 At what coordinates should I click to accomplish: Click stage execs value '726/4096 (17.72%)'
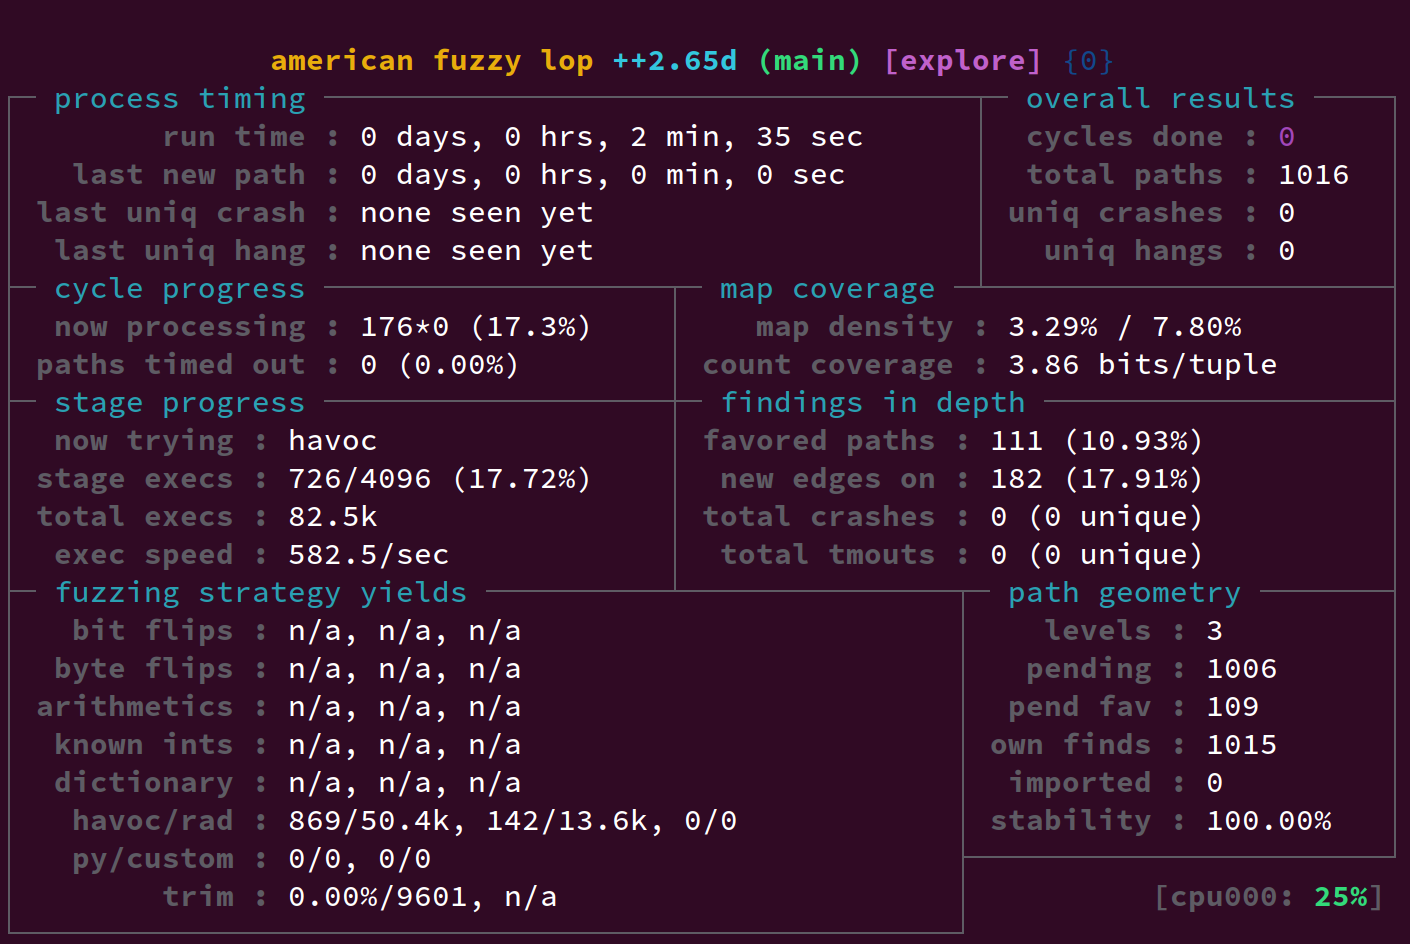click(x=440, y=479)
